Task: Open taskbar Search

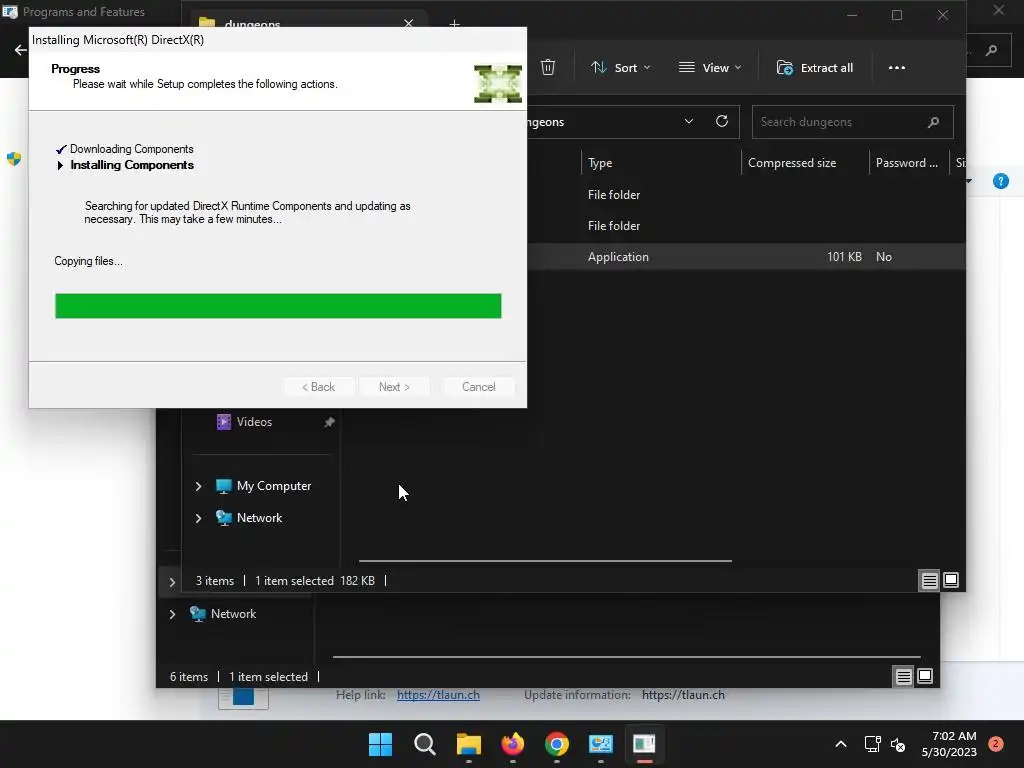Action: click(x=424, y=744)
